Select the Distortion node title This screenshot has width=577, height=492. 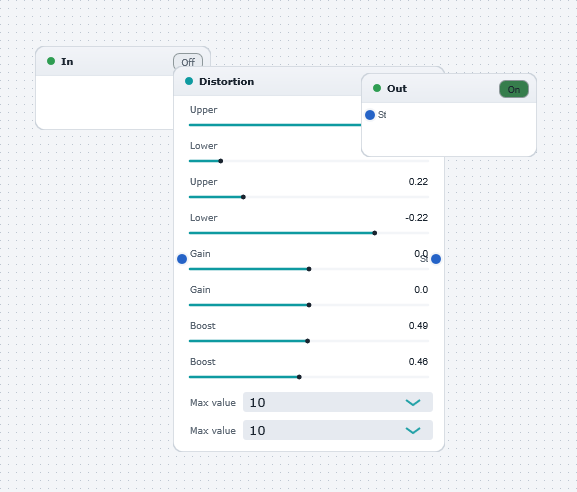pos(226,81)
